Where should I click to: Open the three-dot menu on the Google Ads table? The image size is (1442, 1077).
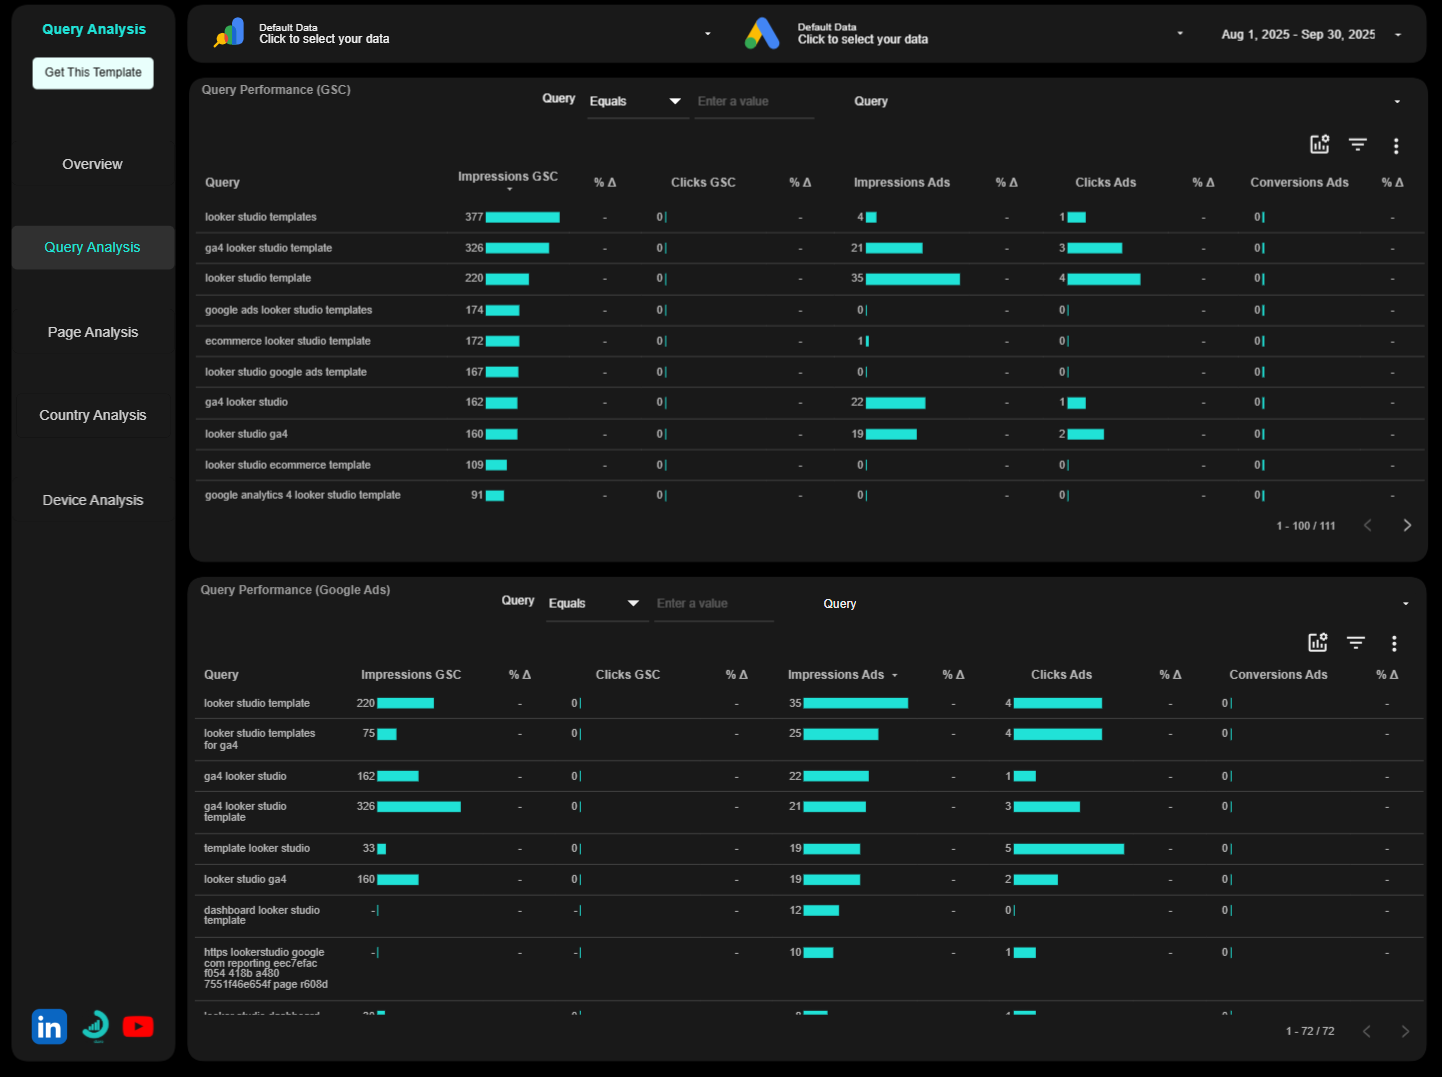[x=1394, y=644]
